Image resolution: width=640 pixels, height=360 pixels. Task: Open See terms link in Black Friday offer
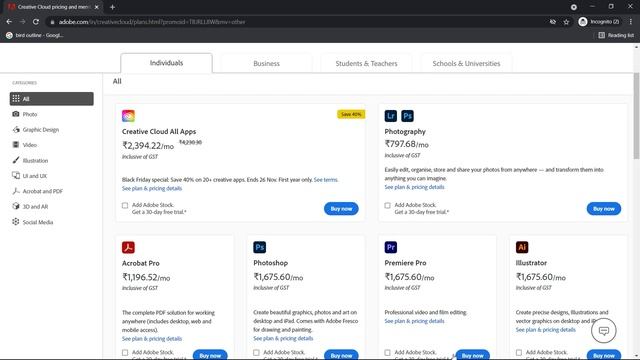[326, 180]
